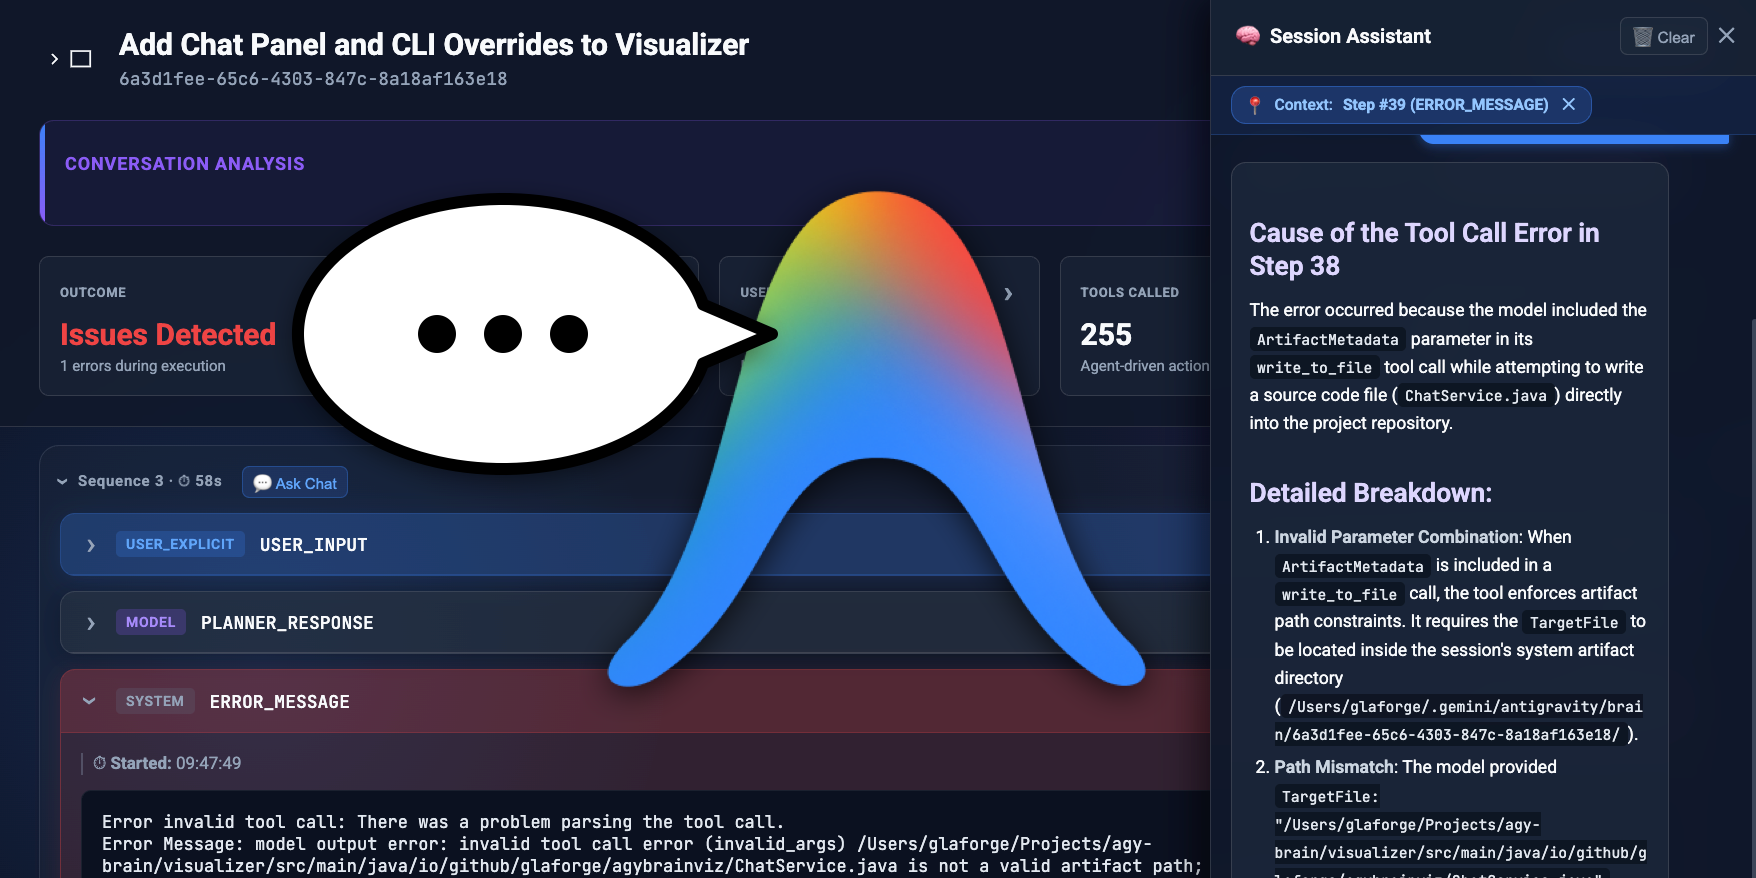Image resolution: width=1756 pixels, height=878 pixels.
Task: Open Ask Chat for Sequence 3
Action: [295, 483]
